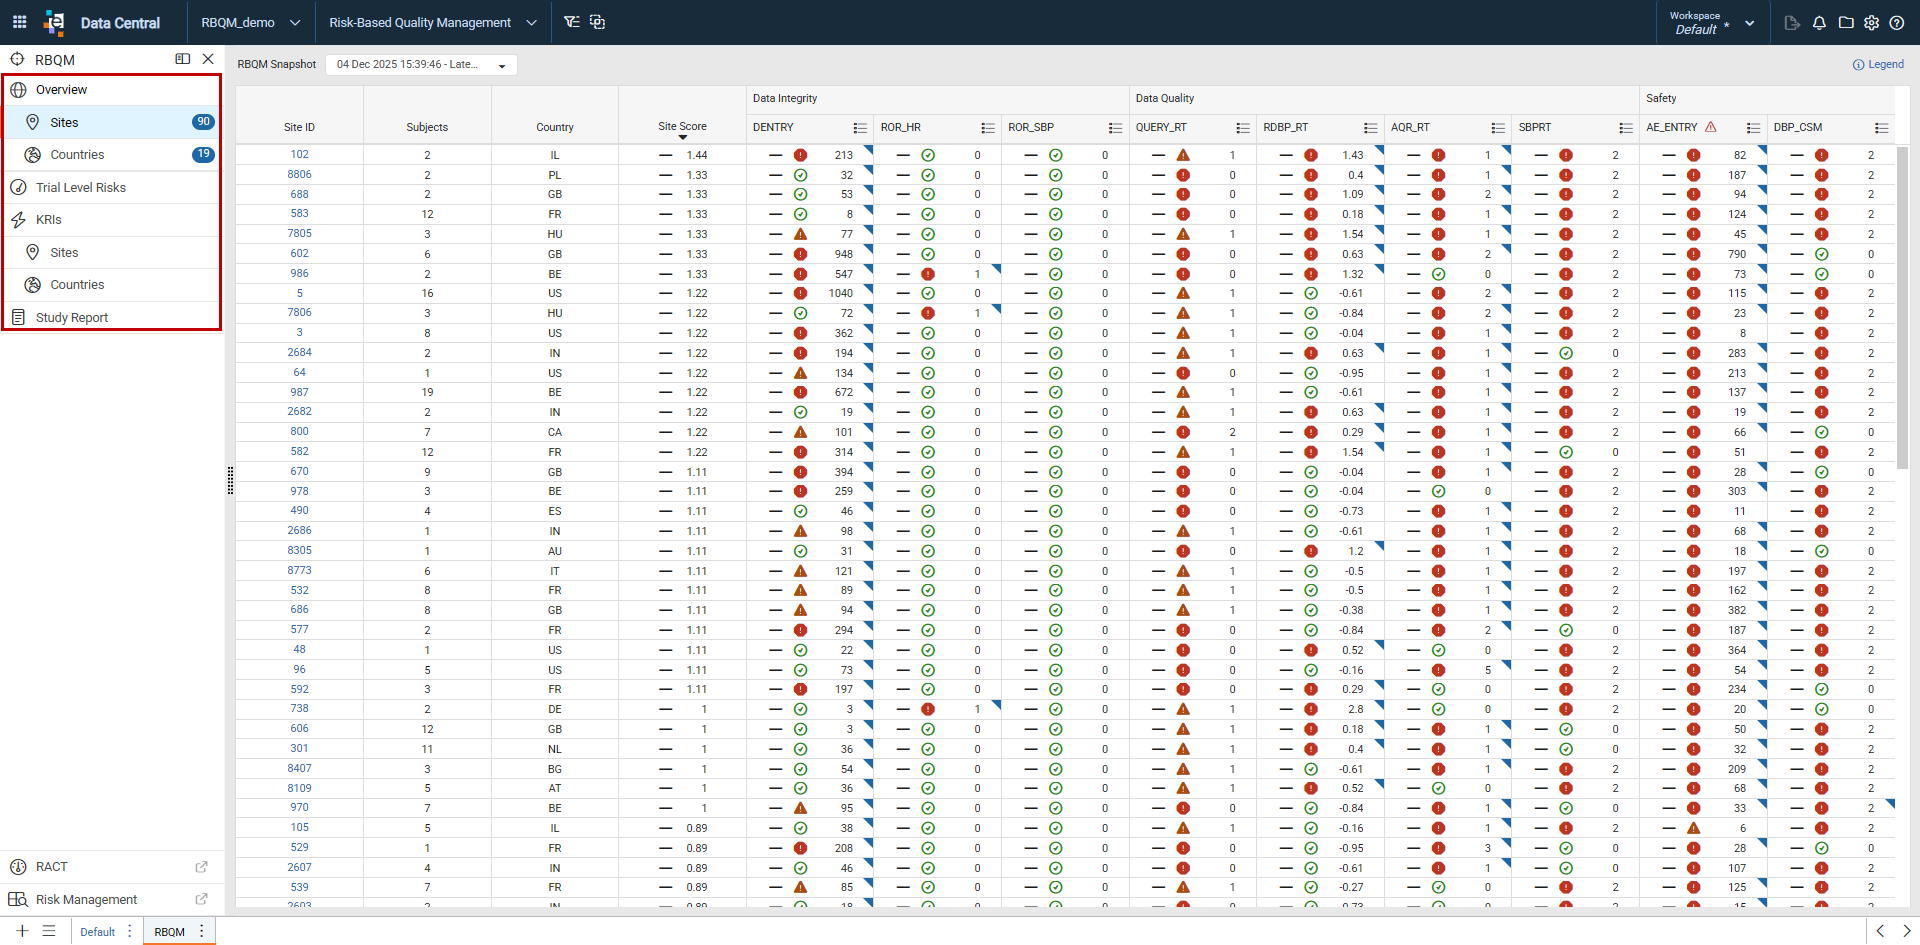Sort by Site Score column
This screenshot has height=945, width=1920.
pyautogui.click(x=682, y=127)
